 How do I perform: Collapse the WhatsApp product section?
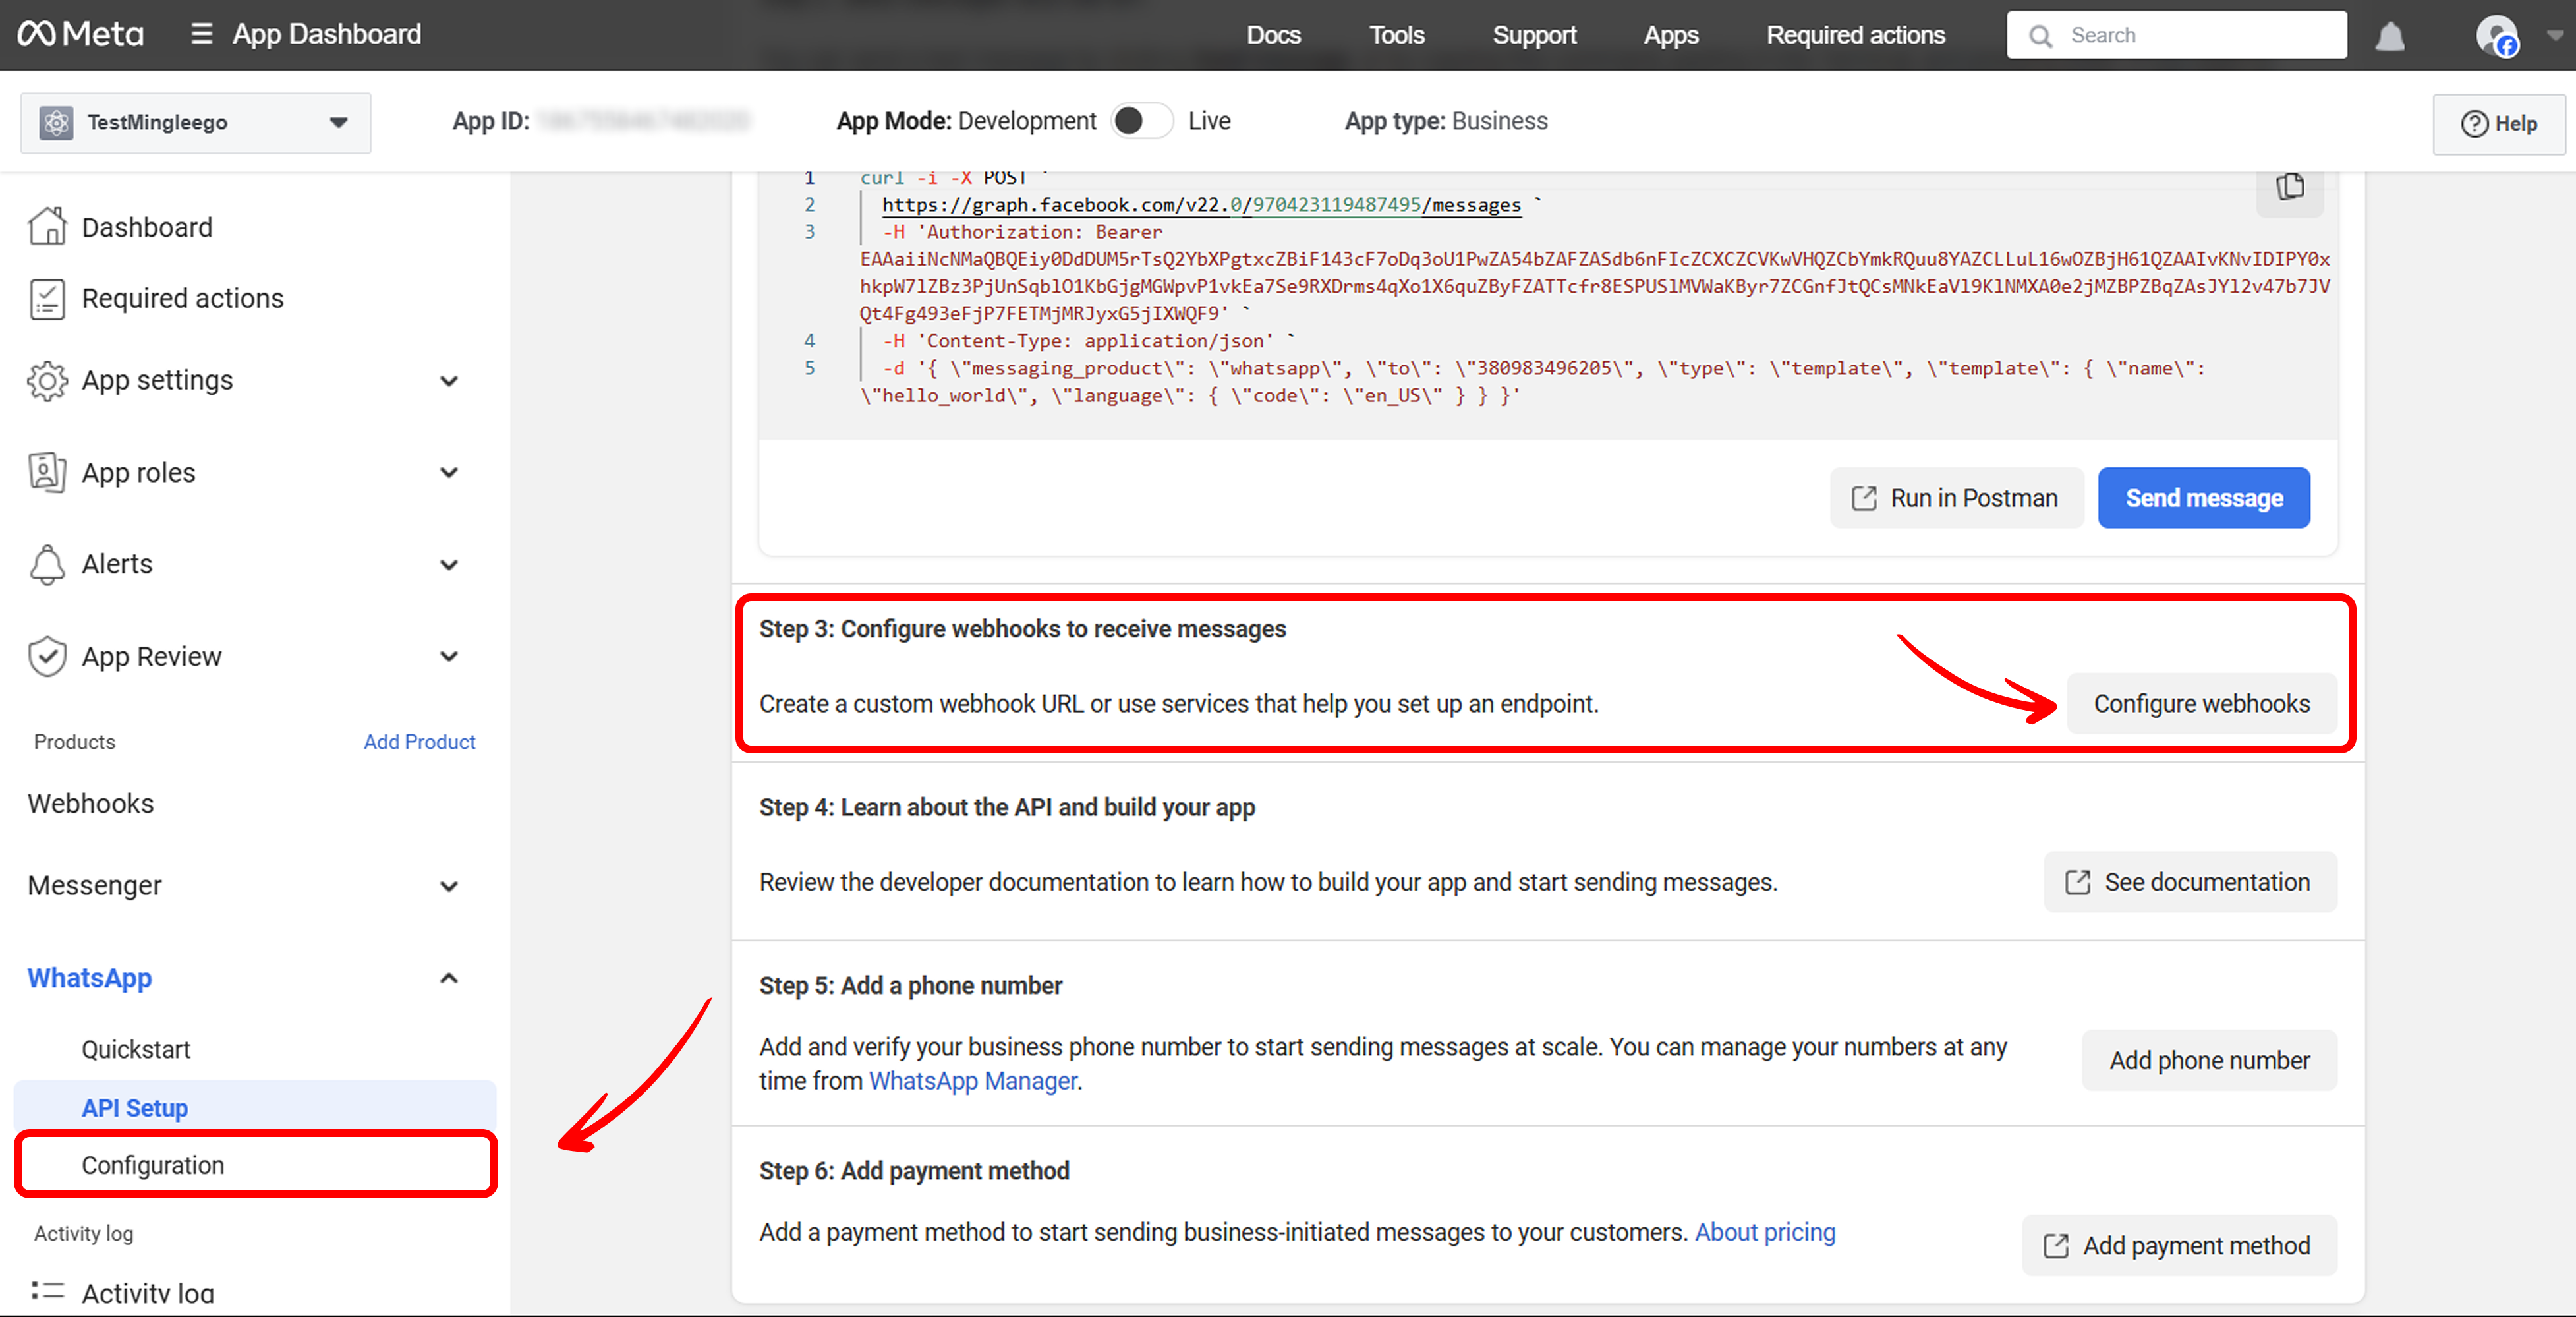[x=449, y=978]
